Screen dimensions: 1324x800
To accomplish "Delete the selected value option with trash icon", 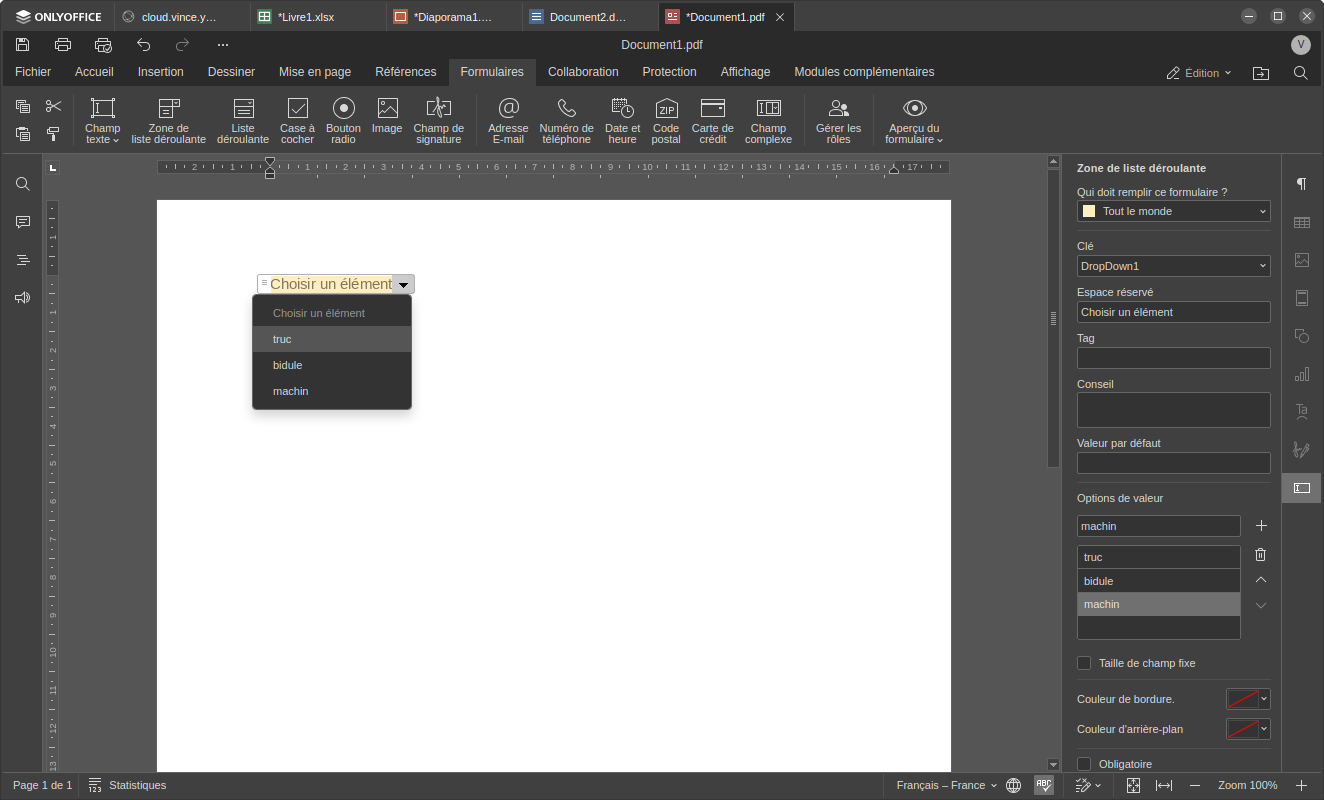I will (1260, 555).
